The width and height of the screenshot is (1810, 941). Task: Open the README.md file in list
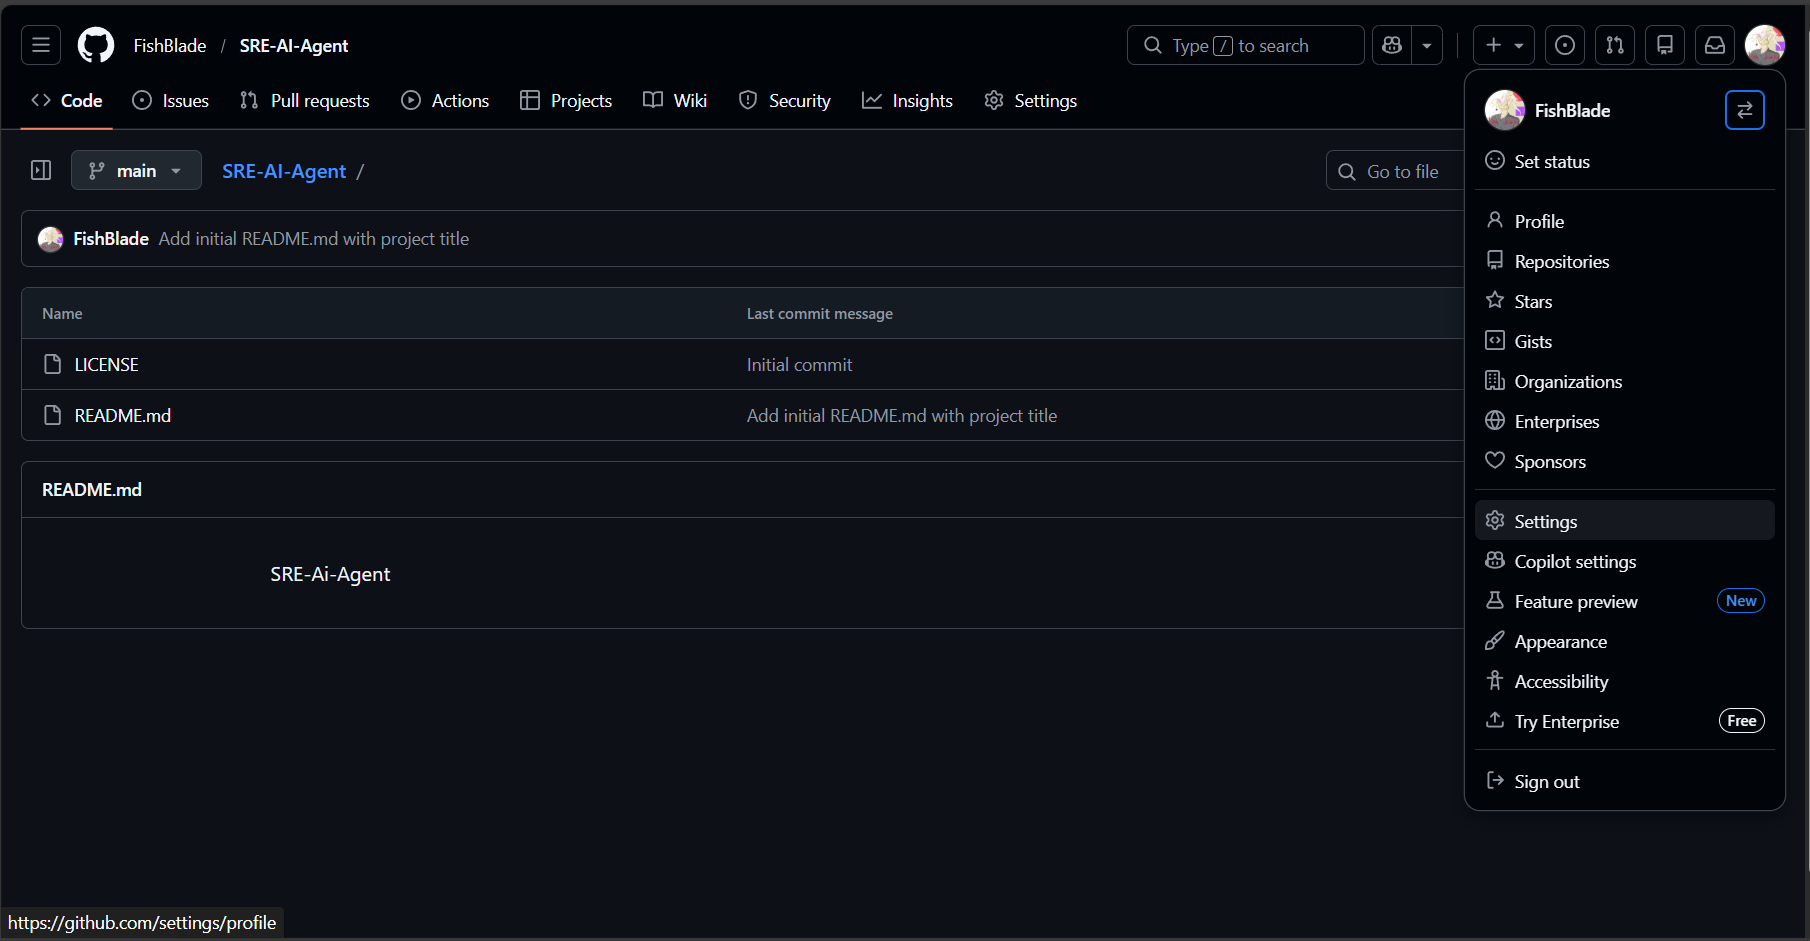click(x=122, y=416)
